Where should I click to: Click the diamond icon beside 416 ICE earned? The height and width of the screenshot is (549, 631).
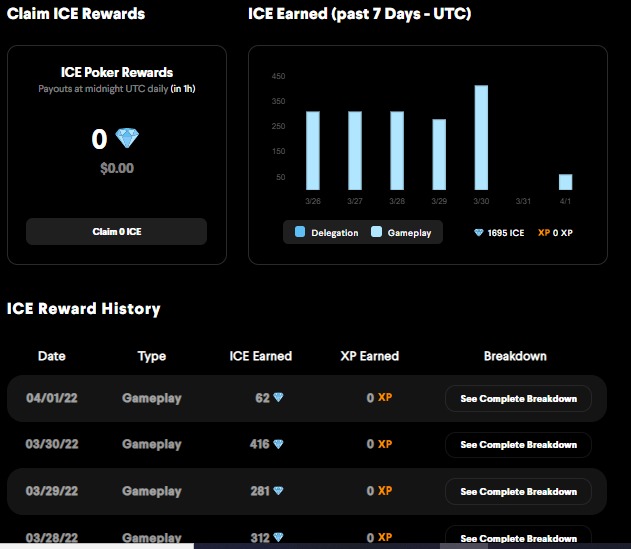point(278,444)
